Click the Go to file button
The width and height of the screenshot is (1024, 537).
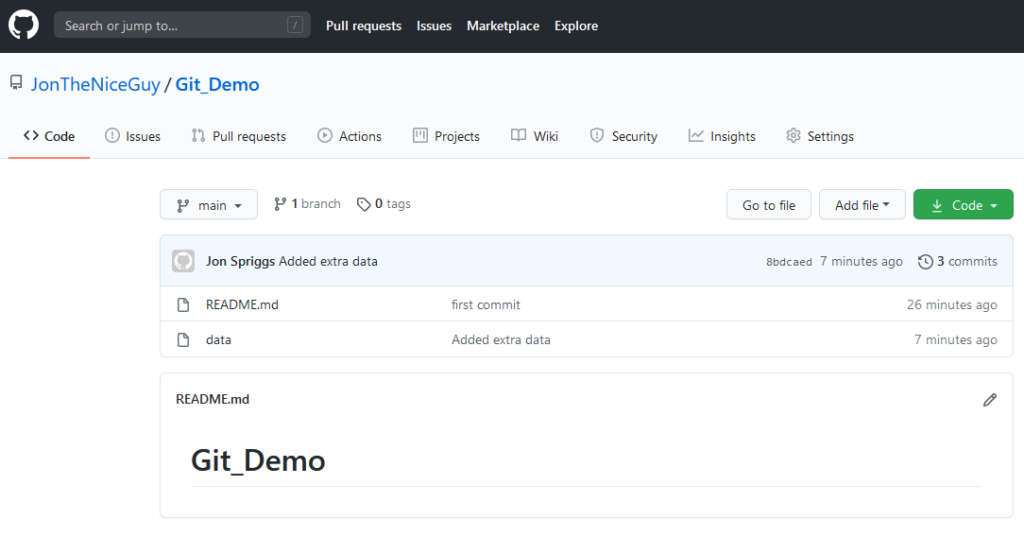pos(769,205)
